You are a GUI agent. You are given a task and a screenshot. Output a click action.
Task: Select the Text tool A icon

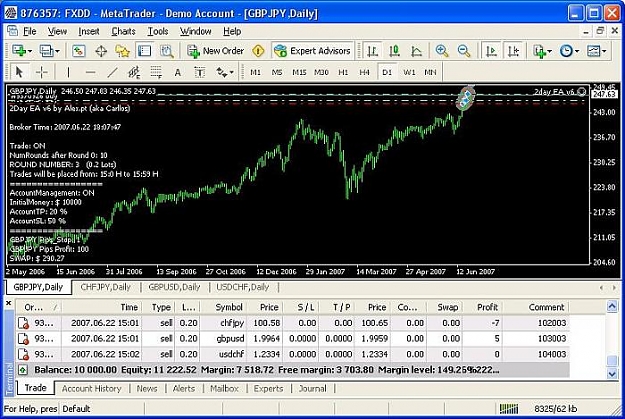tap(178, 72)
